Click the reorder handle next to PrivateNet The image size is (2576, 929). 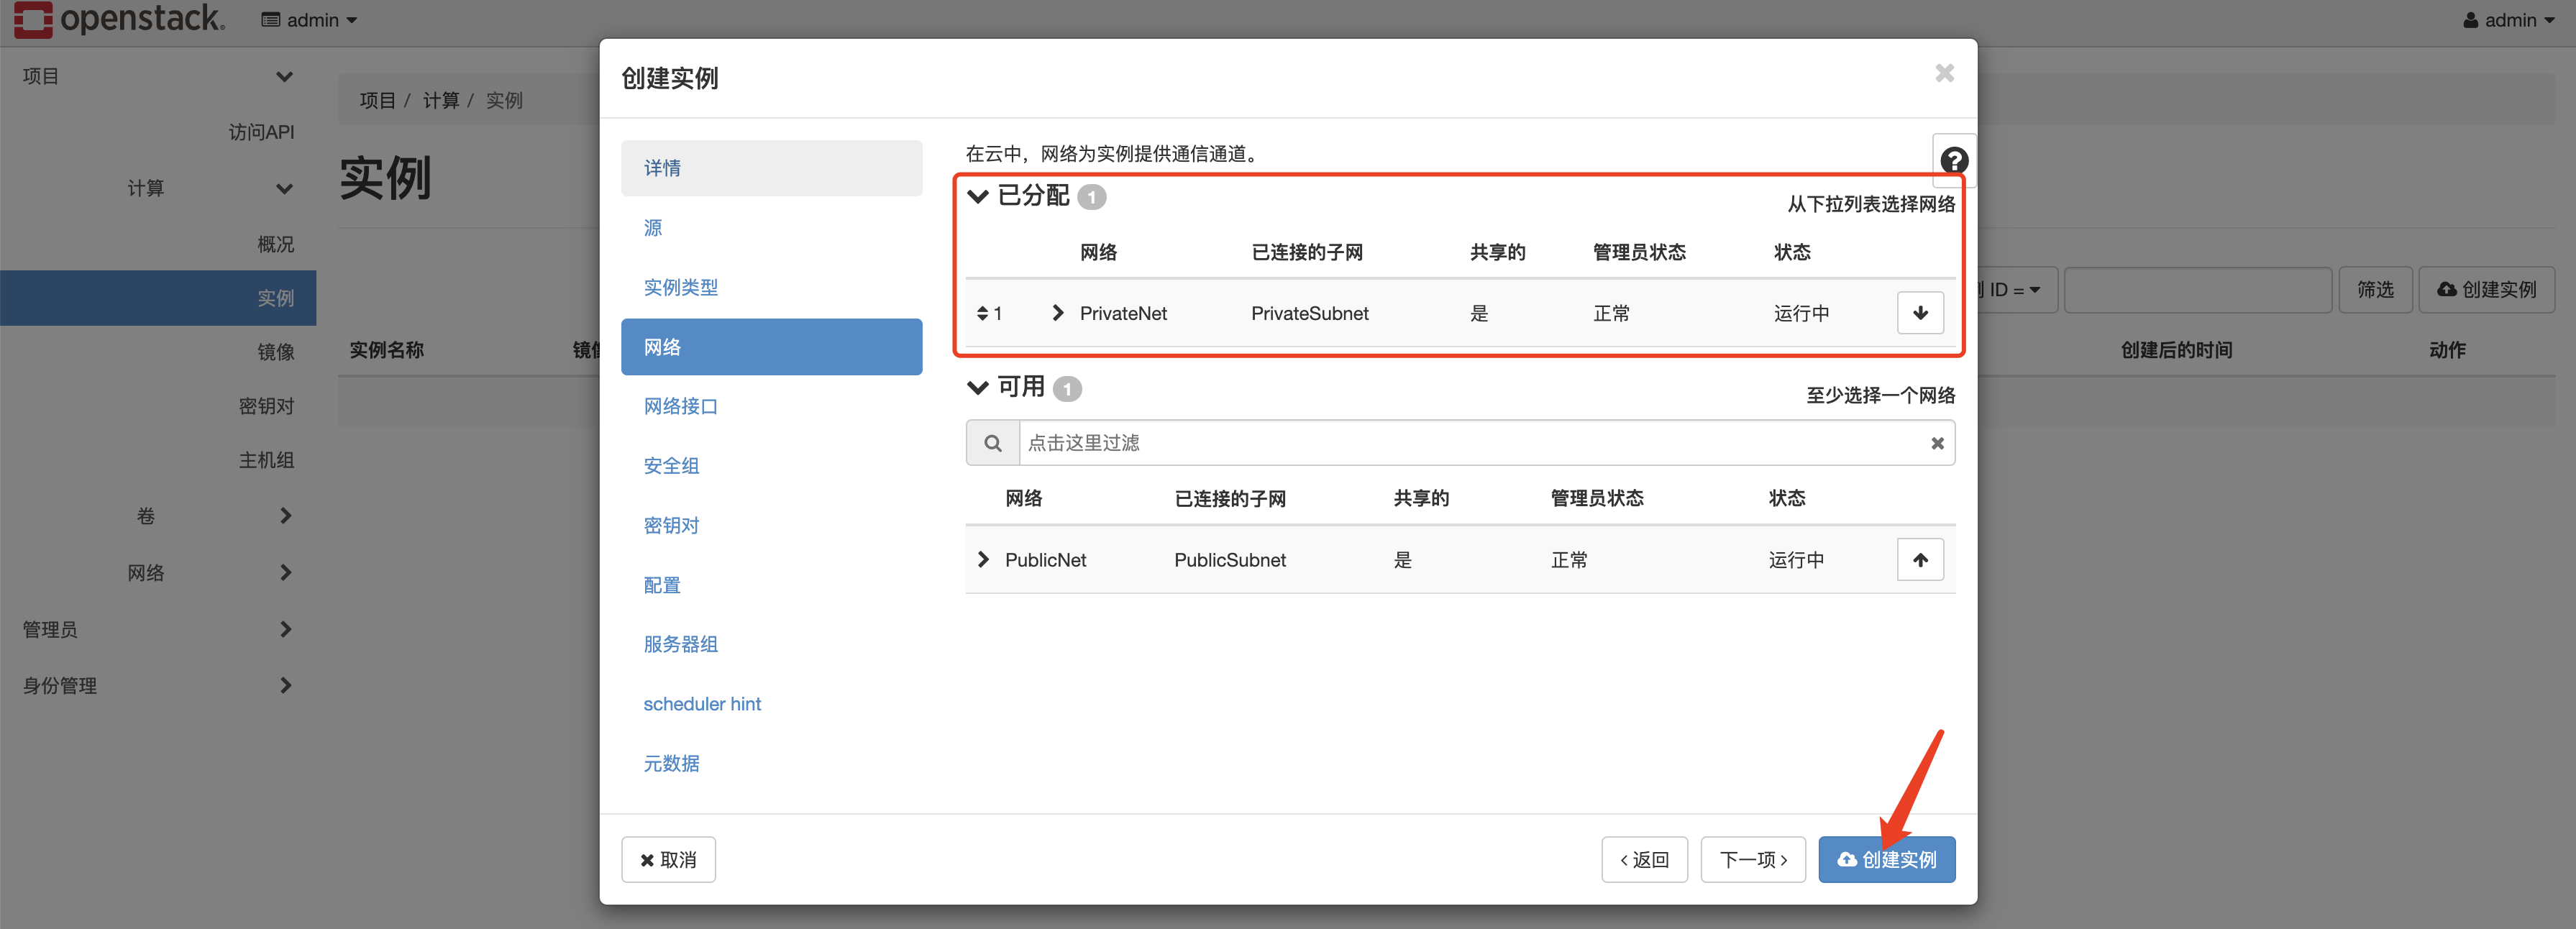[x=983, y=312]
